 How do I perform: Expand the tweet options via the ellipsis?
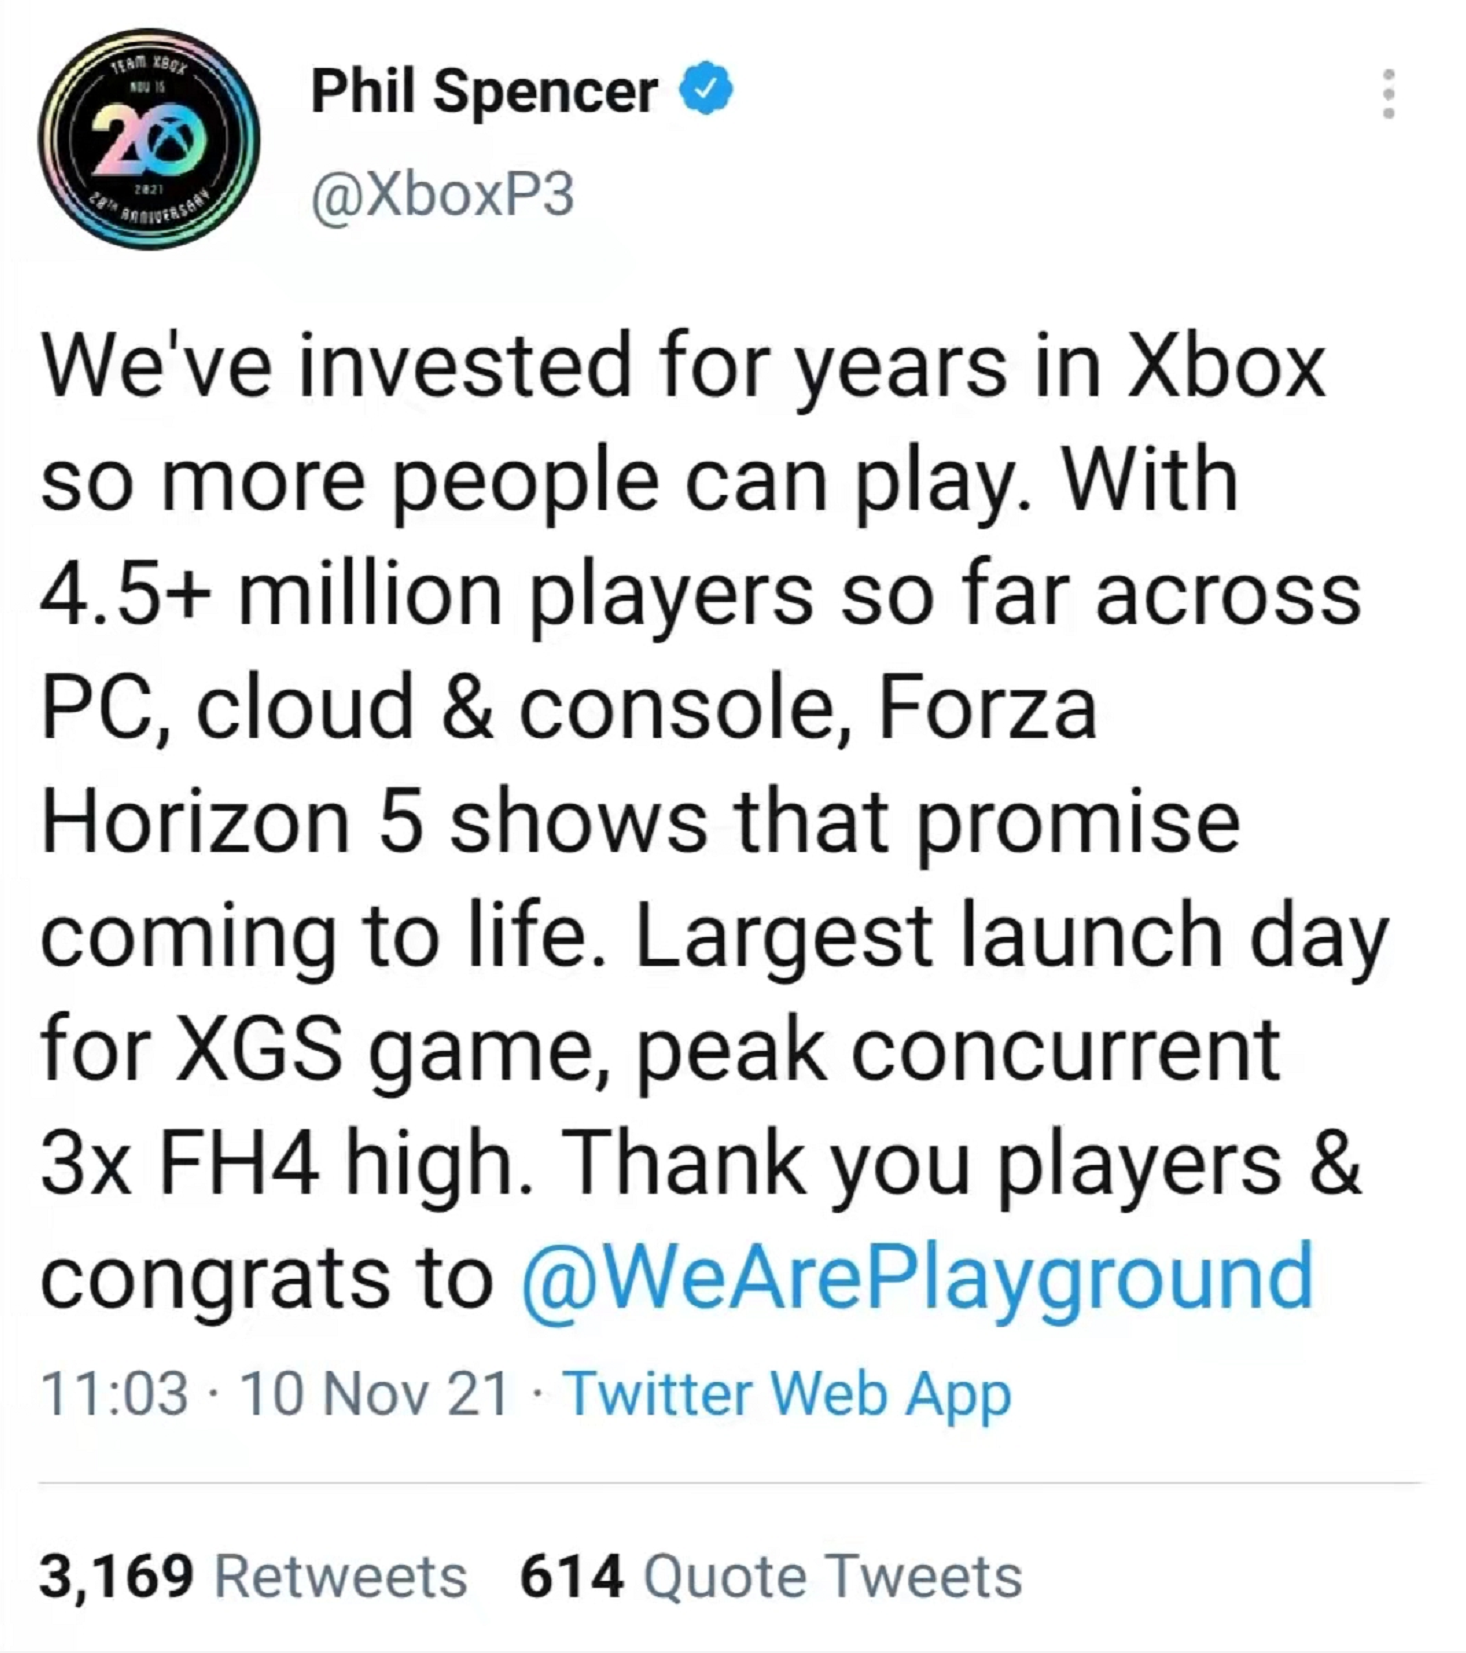point(1388,95)
